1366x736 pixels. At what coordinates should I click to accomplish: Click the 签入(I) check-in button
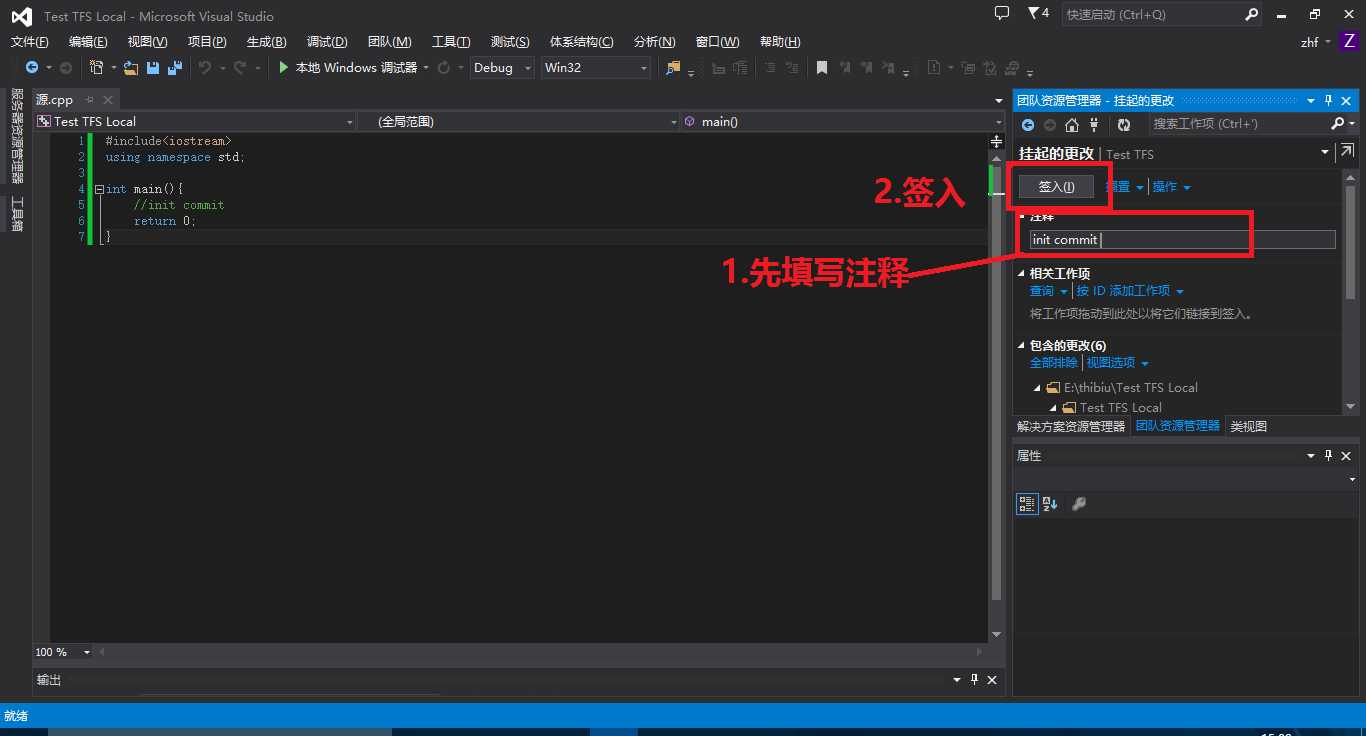click(1056, 187)
